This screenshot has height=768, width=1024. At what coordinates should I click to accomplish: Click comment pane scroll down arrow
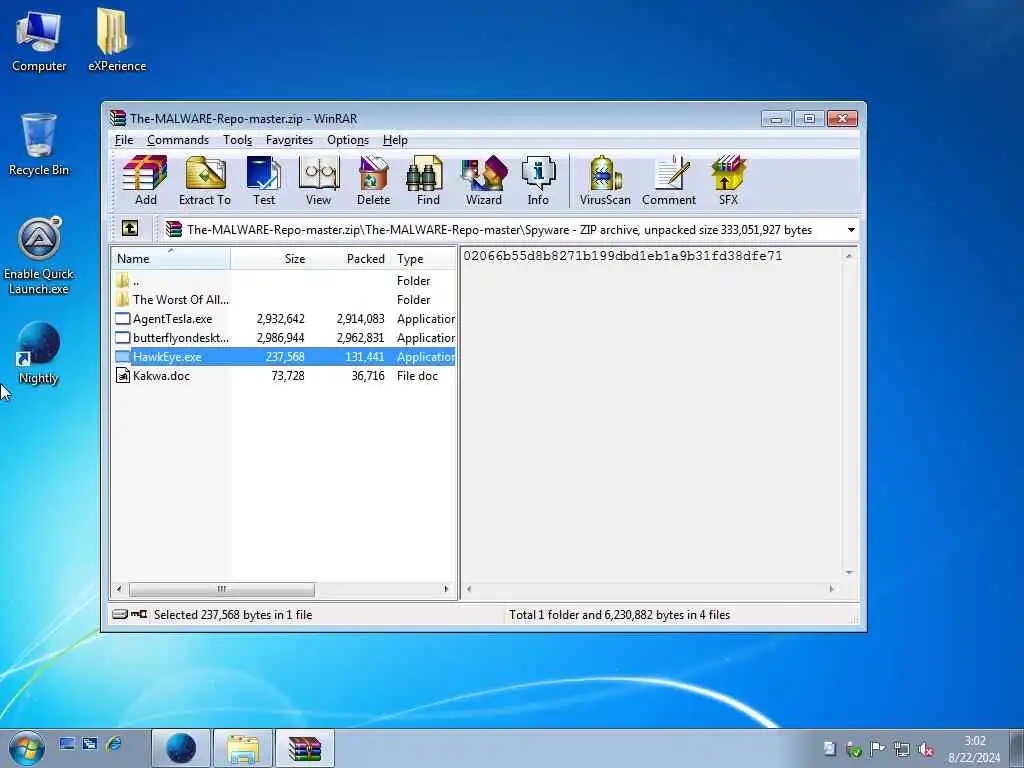[849, 573]
